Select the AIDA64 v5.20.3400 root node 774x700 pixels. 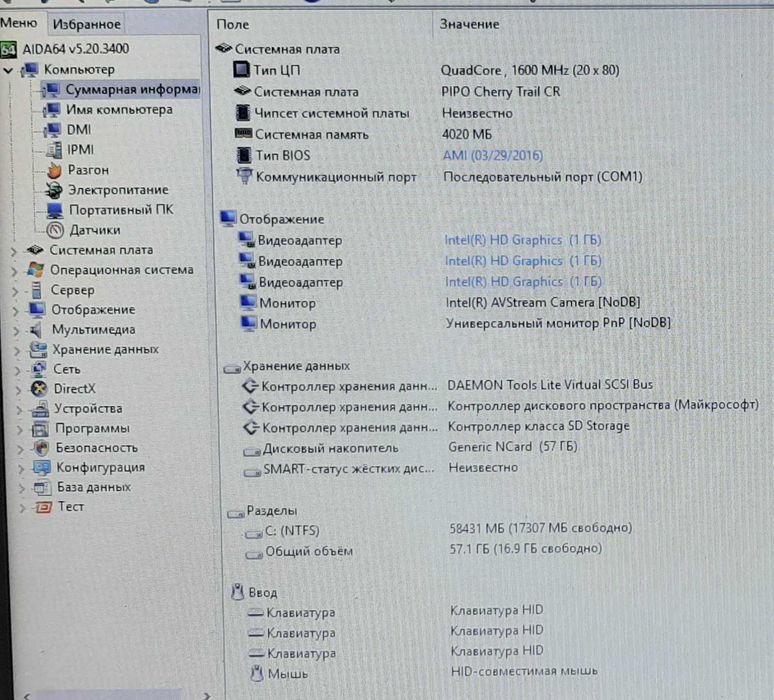pyautogui.click(x=76, y=48)
